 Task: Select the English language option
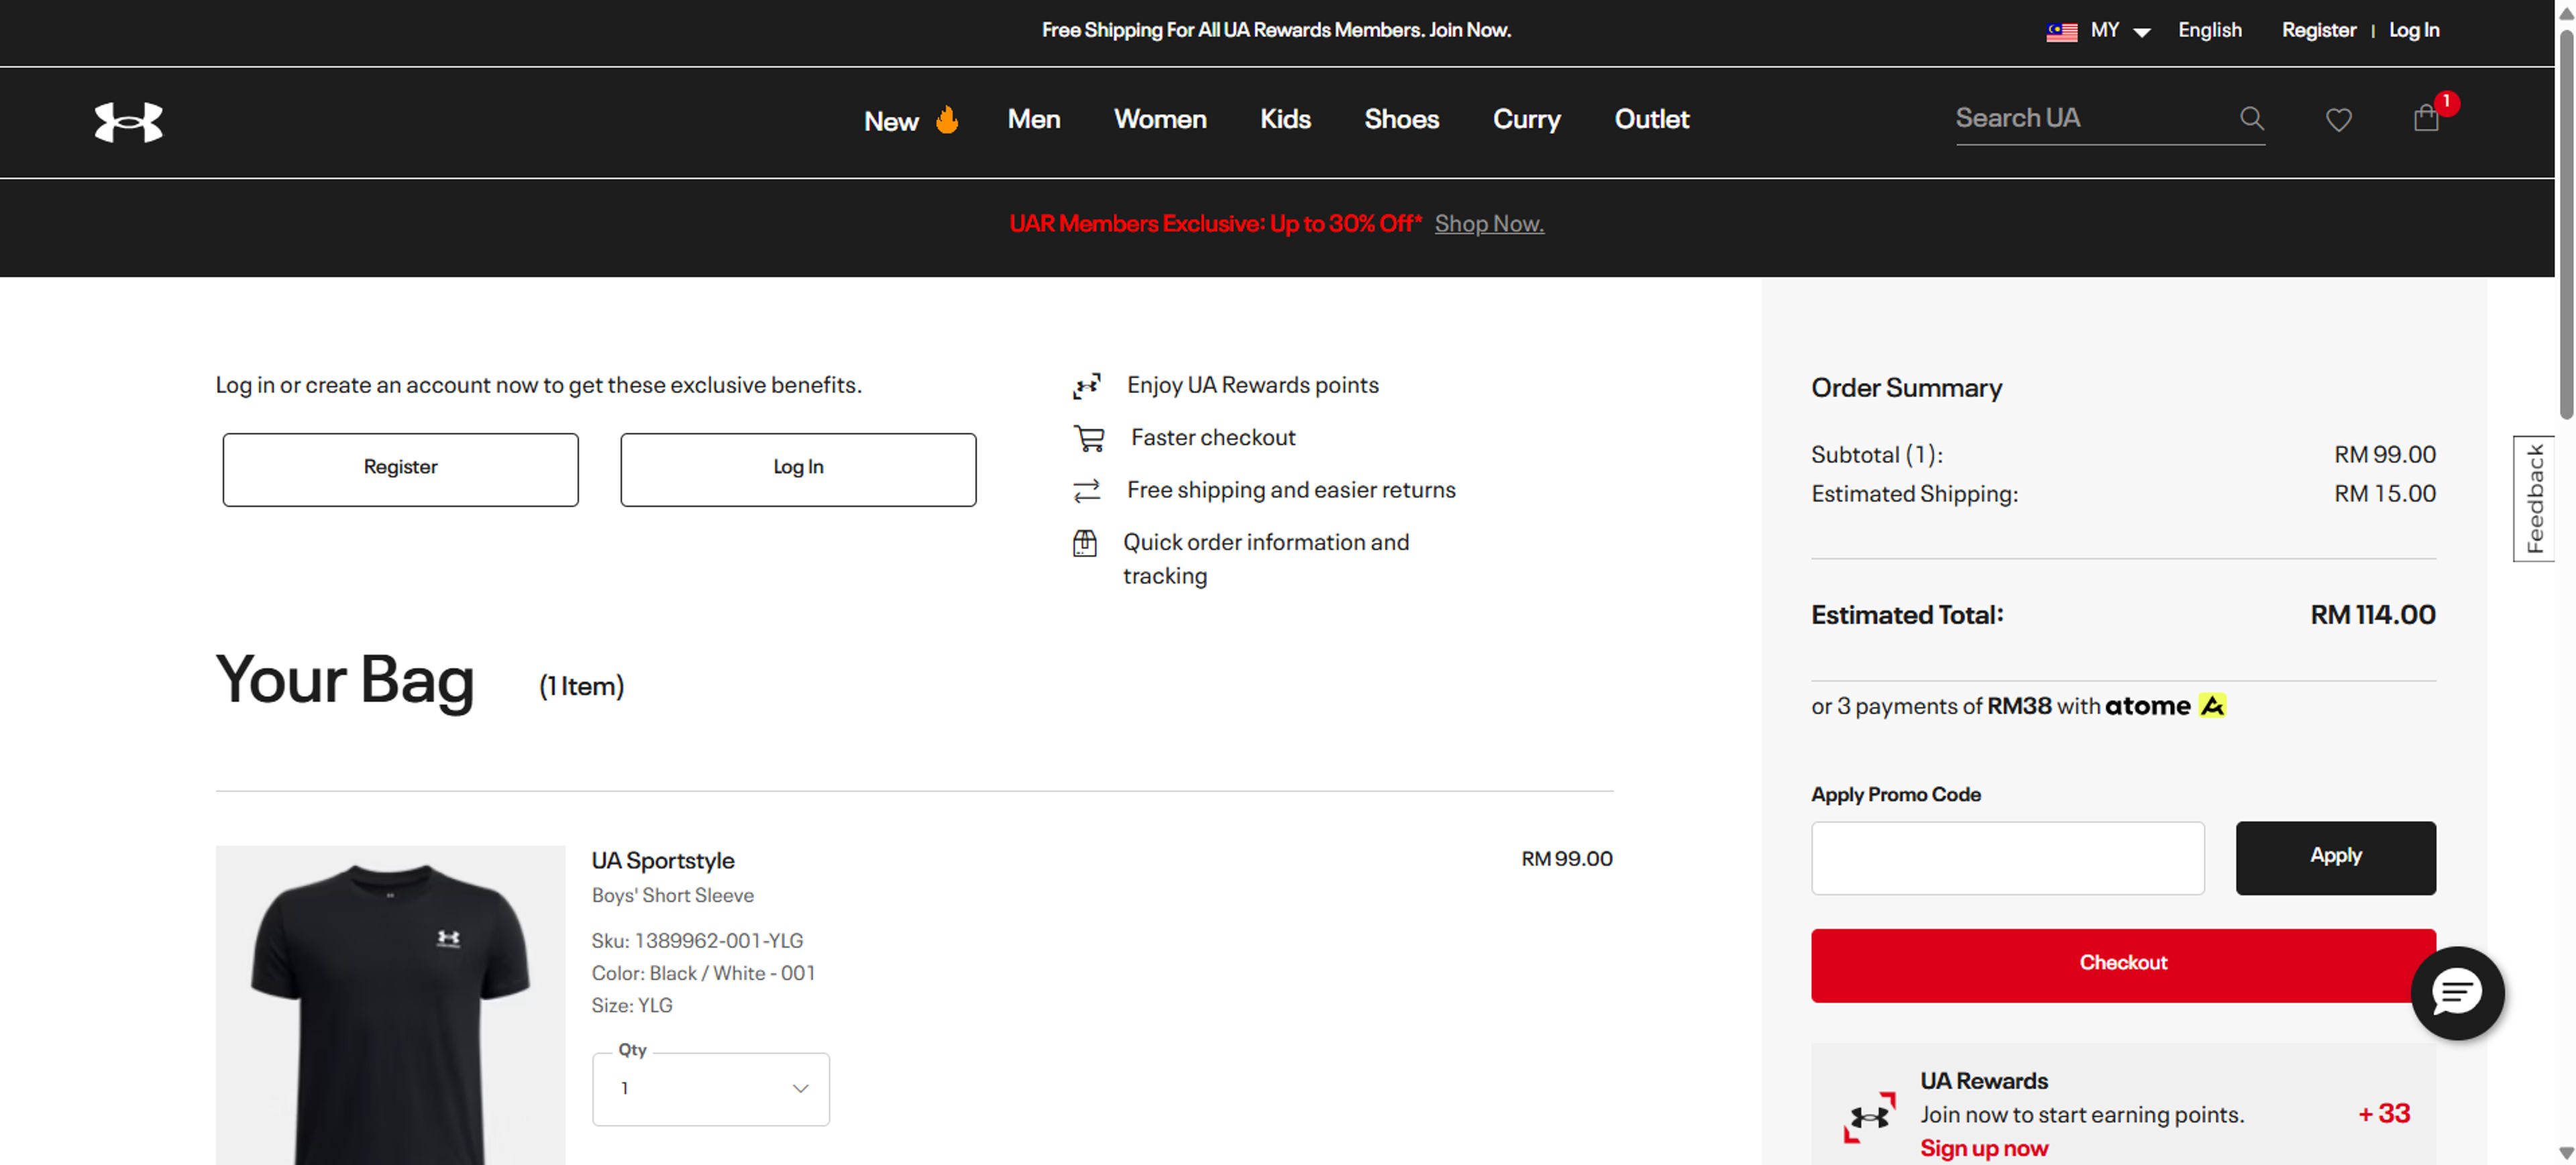(2209, 30)
